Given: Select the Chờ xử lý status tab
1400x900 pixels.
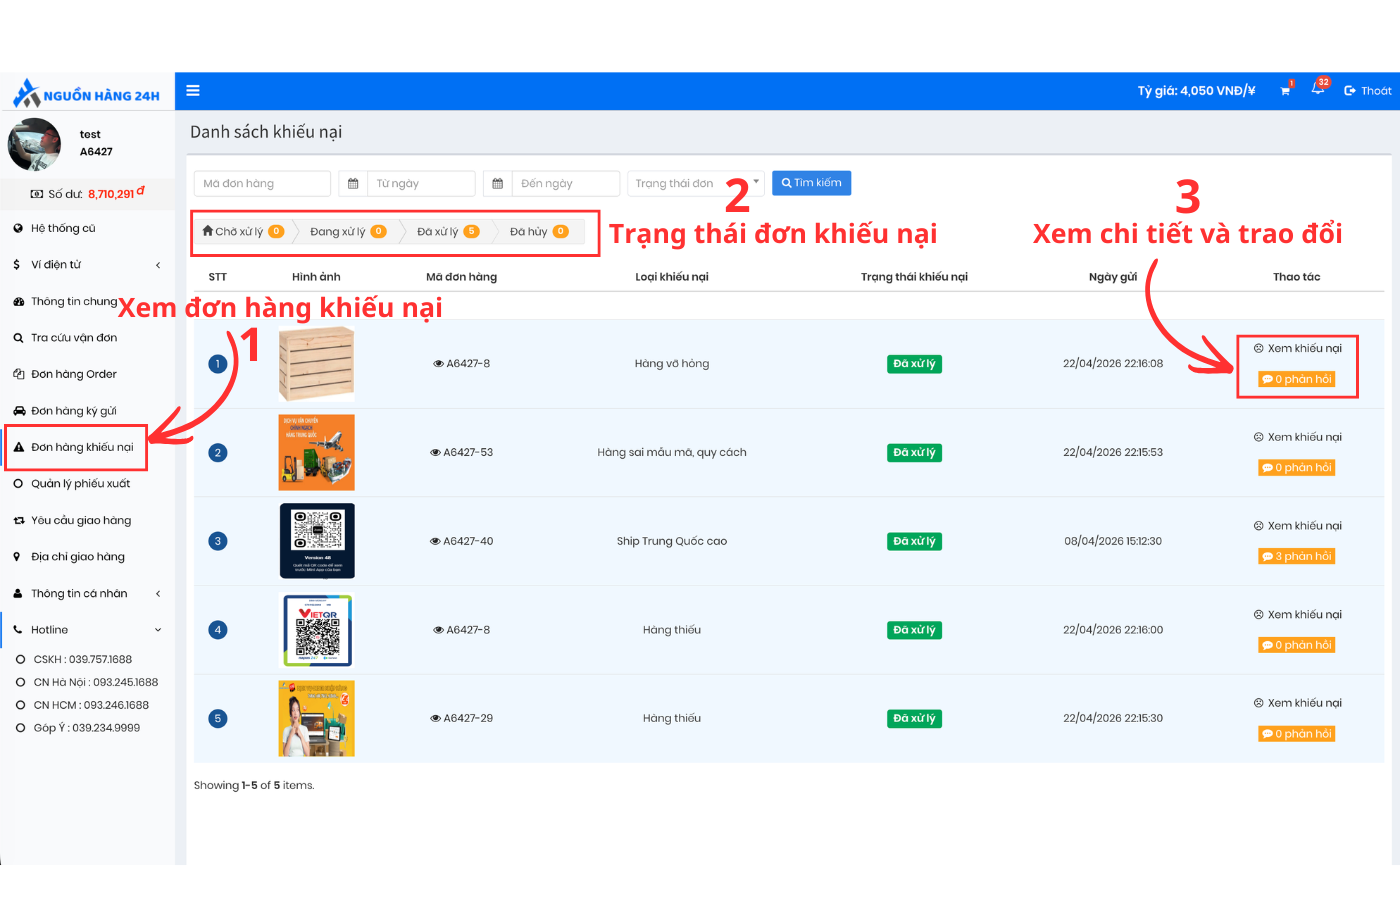Looking at the screenshot, I should (x=242, y=232).
